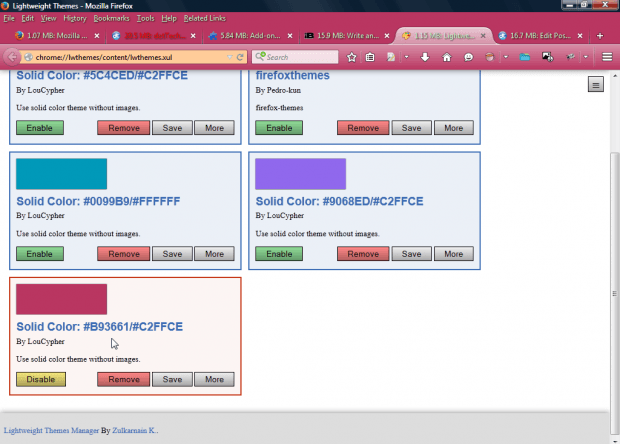Click the crimson #B93661 color preview swatch
This screenshot has width=620, height=444.
pos(61,299)
